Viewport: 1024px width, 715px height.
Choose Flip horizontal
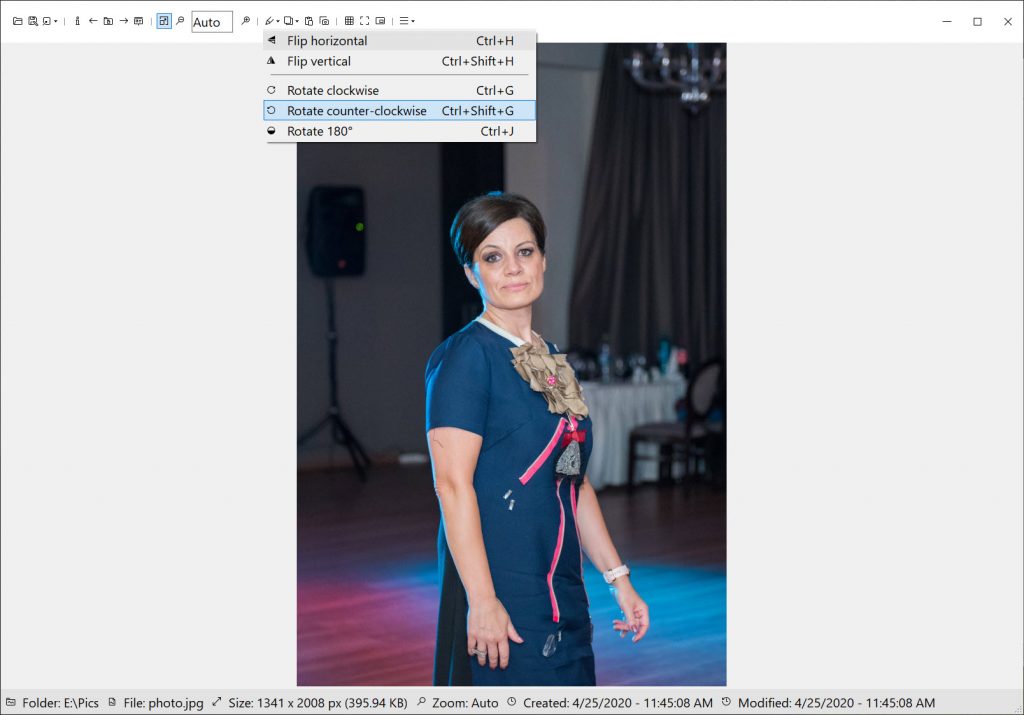pyautogui.click(x=400, y=40)
